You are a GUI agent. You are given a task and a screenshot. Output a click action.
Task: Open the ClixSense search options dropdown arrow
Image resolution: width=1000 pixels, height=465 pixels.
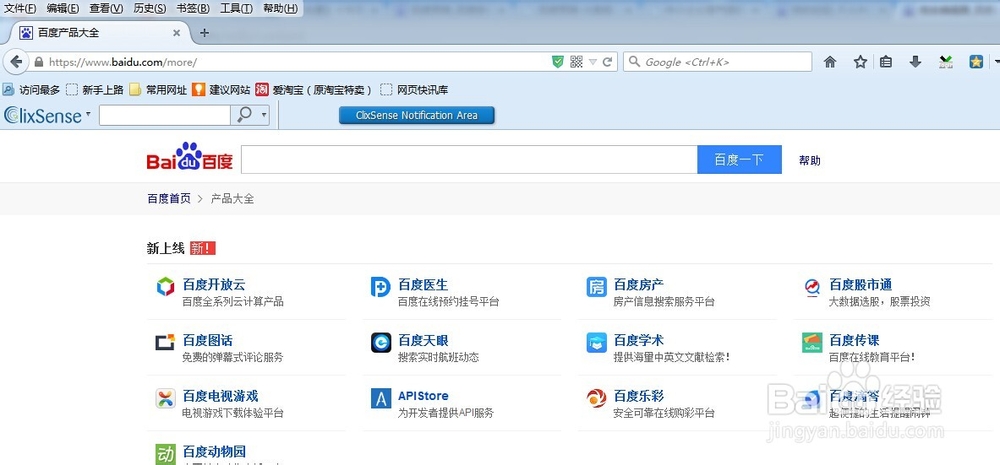[x=264, y=115]
